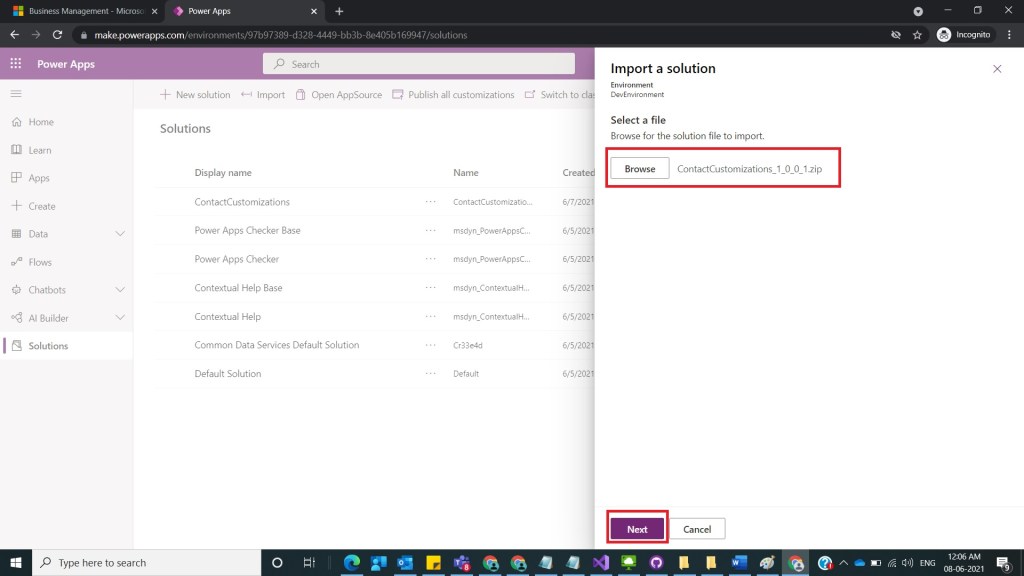Viewport: 1024px width, 576px height.
Task: Go to Home in the sidebar
Action: (41, 122)
